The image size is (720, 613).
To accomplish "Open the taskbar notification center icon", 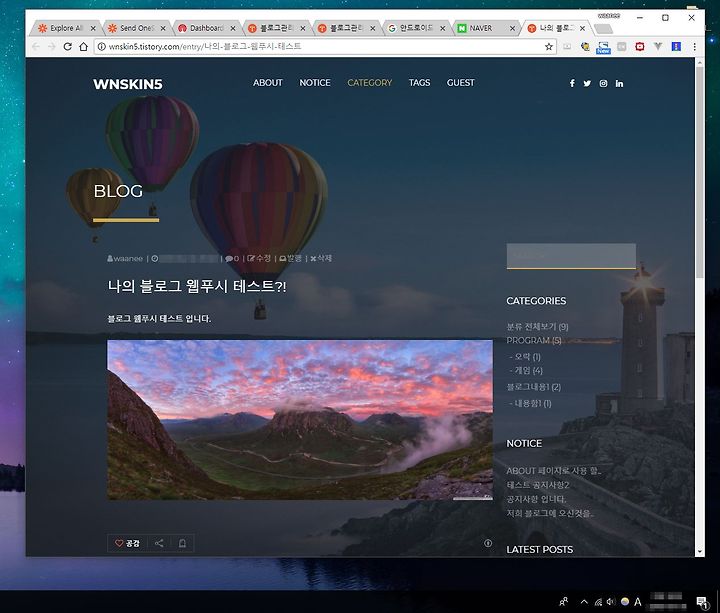I will point(702,602).
